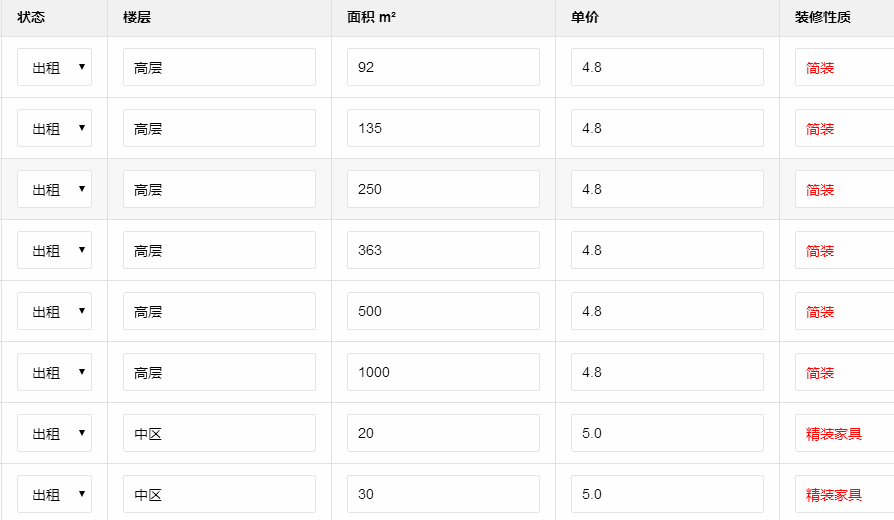This screenshot has width=894, height=520.
Task: Click the 面积 m² column header
Action: point(371,18)
